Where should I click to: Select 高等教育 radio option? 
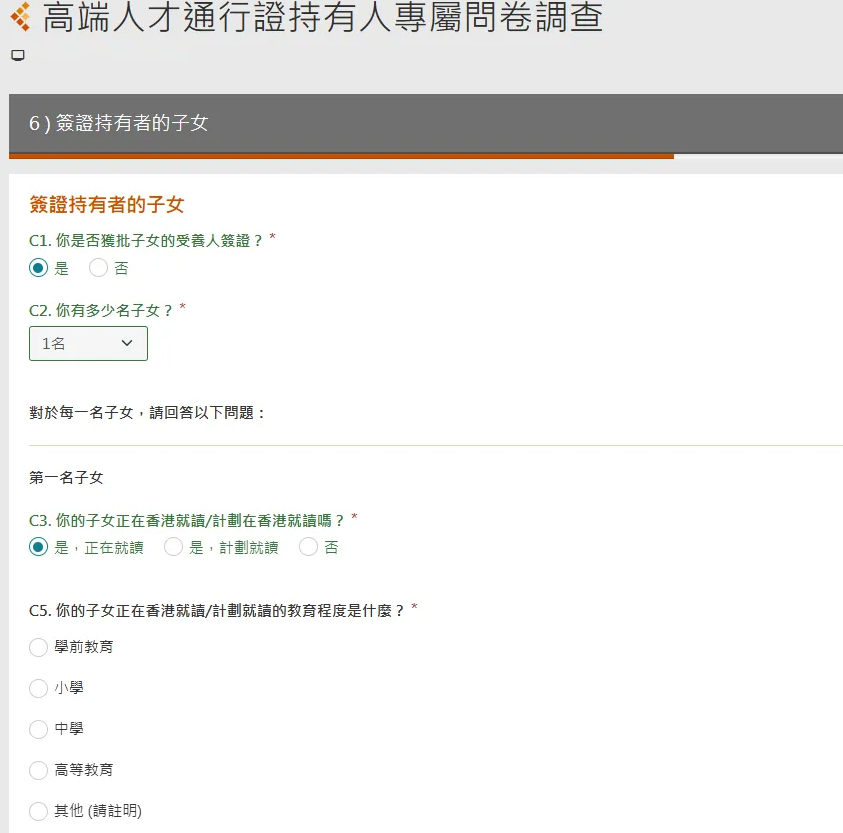coord(39,770)
